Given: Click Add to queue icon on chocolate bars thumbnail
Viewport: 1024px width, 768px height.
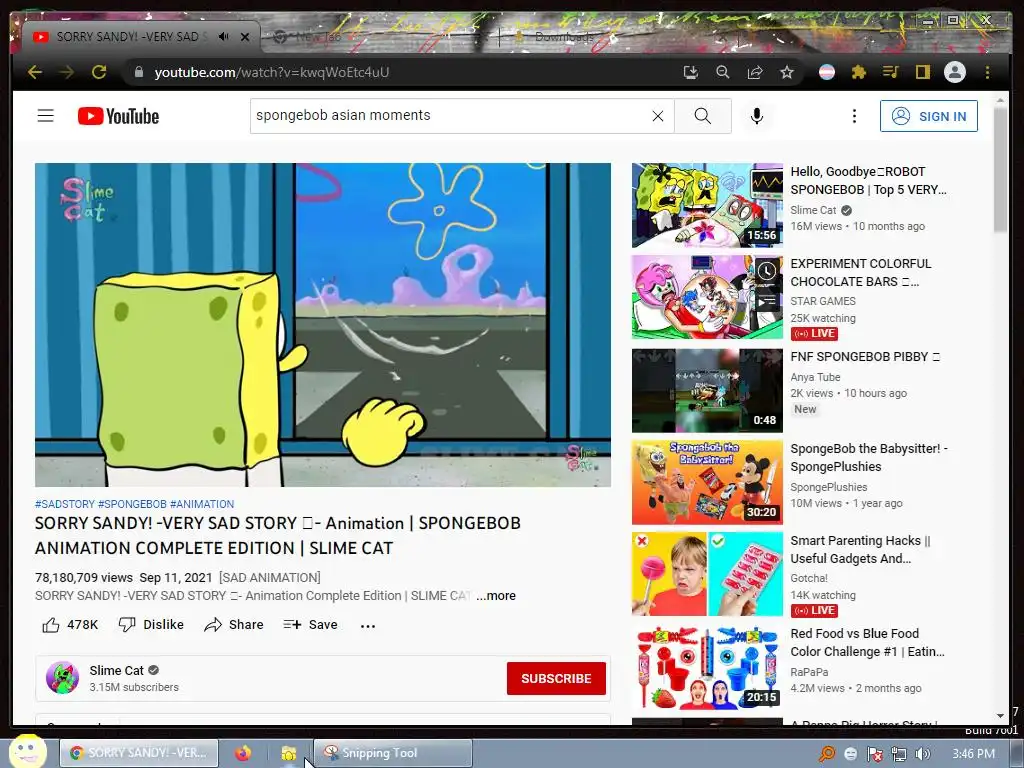Looking at the screenshot, I should (767, 302).
